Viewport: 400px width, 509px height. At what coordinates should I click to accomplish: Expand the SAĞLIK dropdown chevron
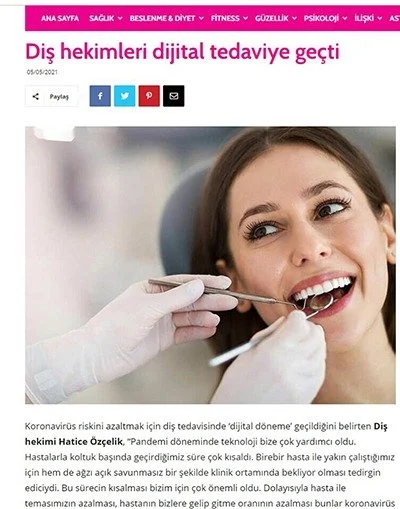pyautogui.click(x=120, y=19)
